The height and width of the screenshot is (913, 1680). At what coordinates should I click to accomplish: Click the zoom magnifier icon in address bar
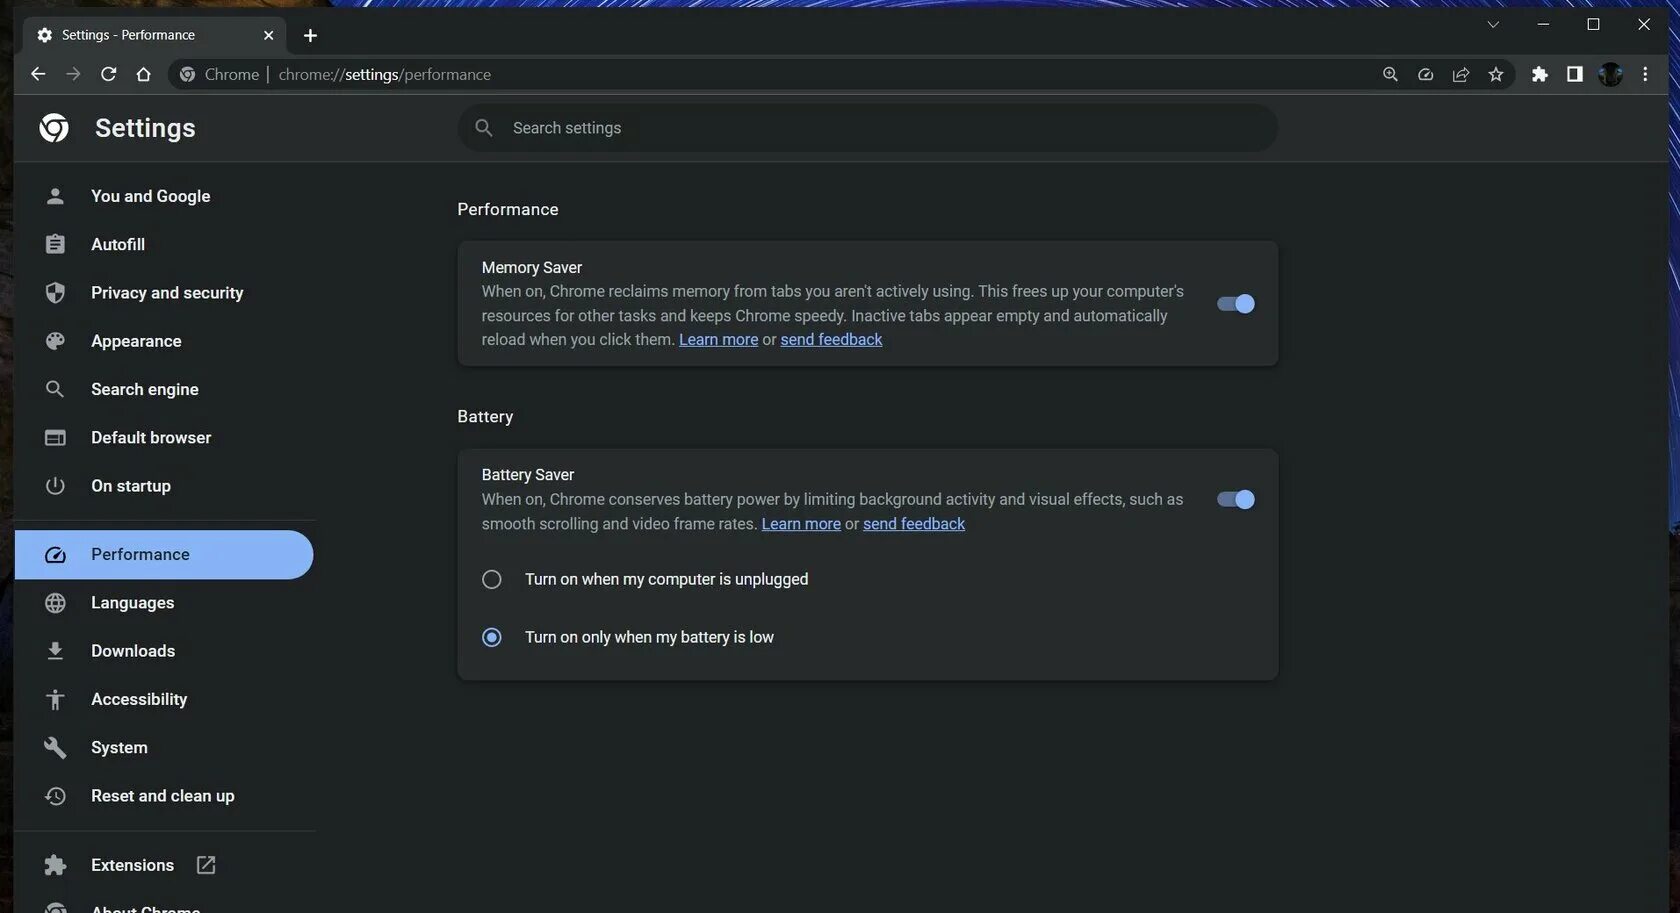tap(1390, 74)
